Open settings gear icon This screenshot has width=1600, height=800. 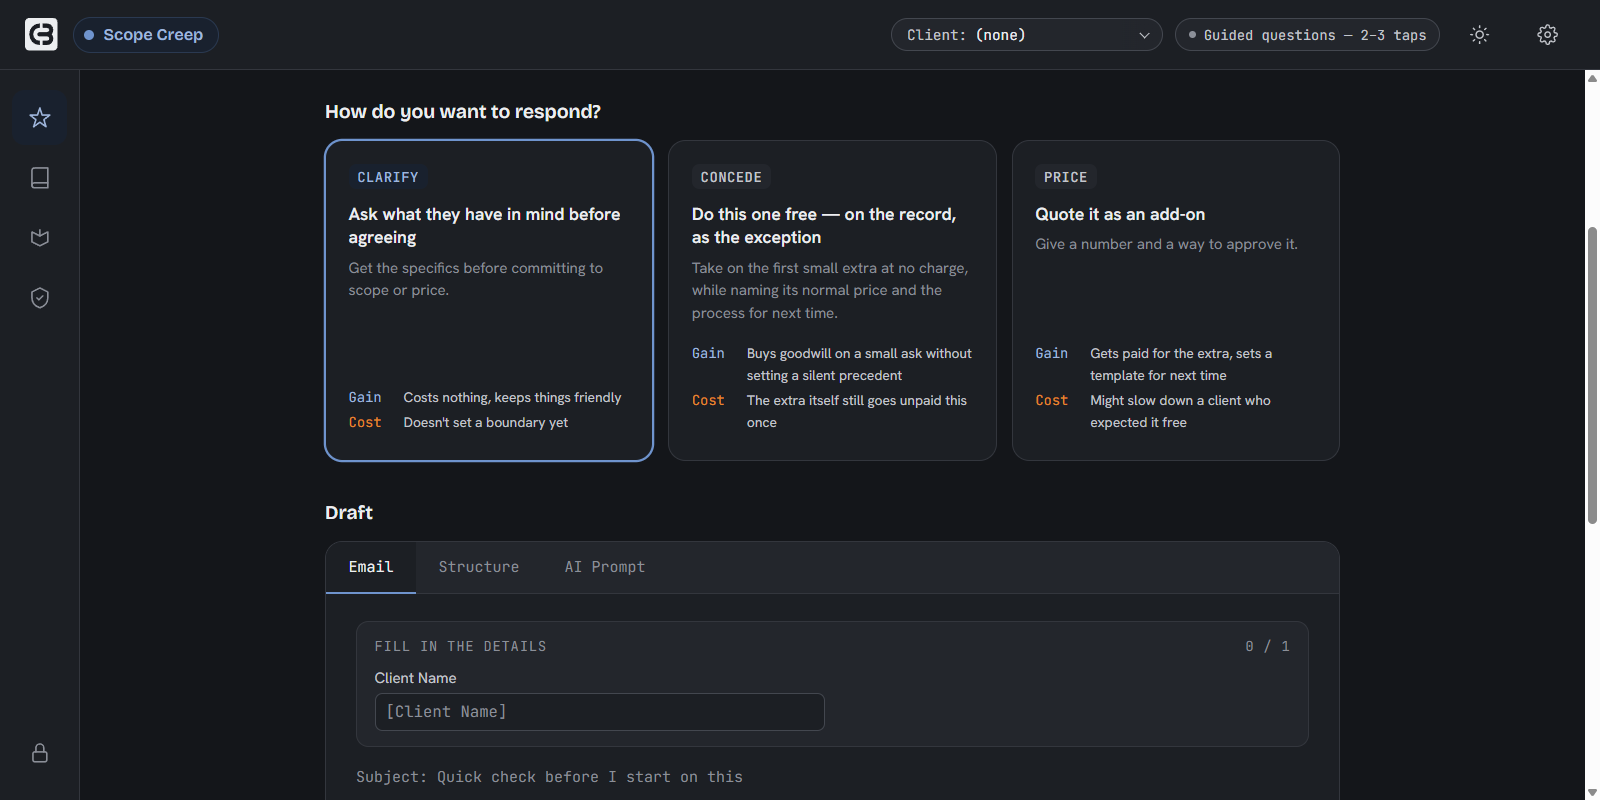point(1547,35)
